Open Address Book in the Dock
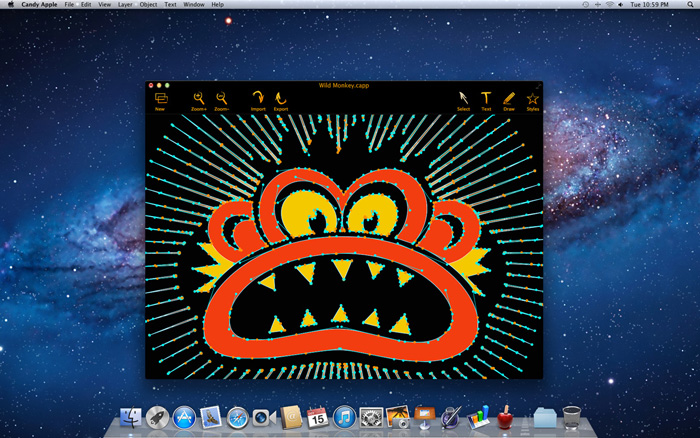The image size is (700, 438). tap(291, 418)
